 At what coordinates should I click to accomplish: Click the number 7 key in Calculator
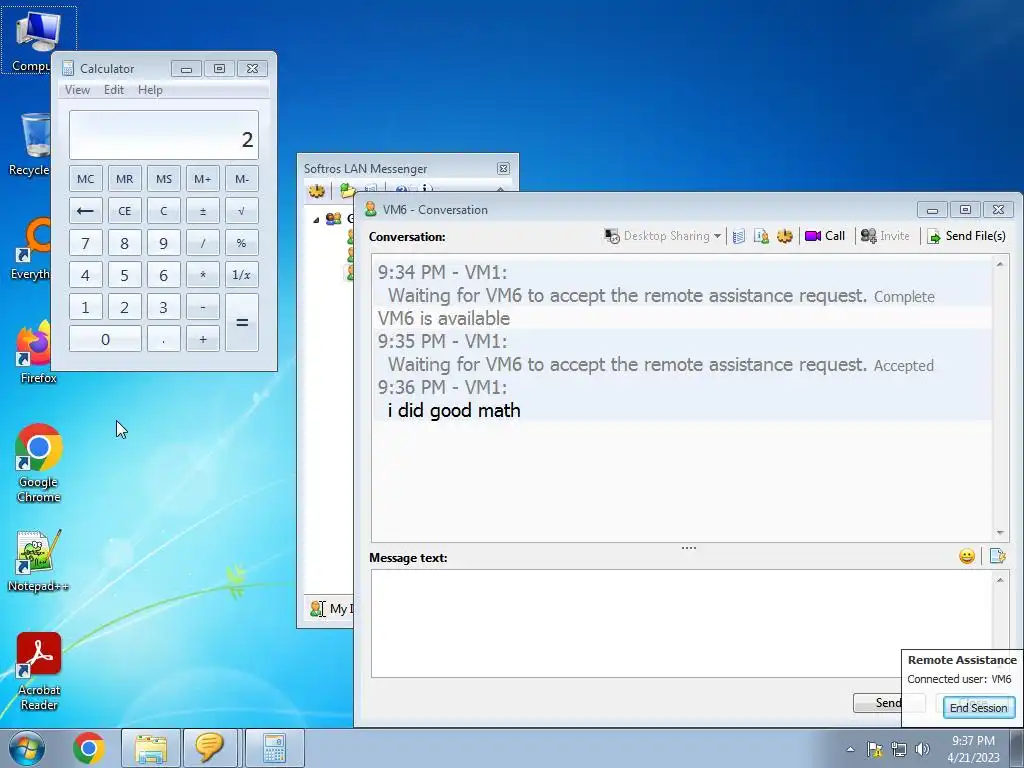click(86, 243)
